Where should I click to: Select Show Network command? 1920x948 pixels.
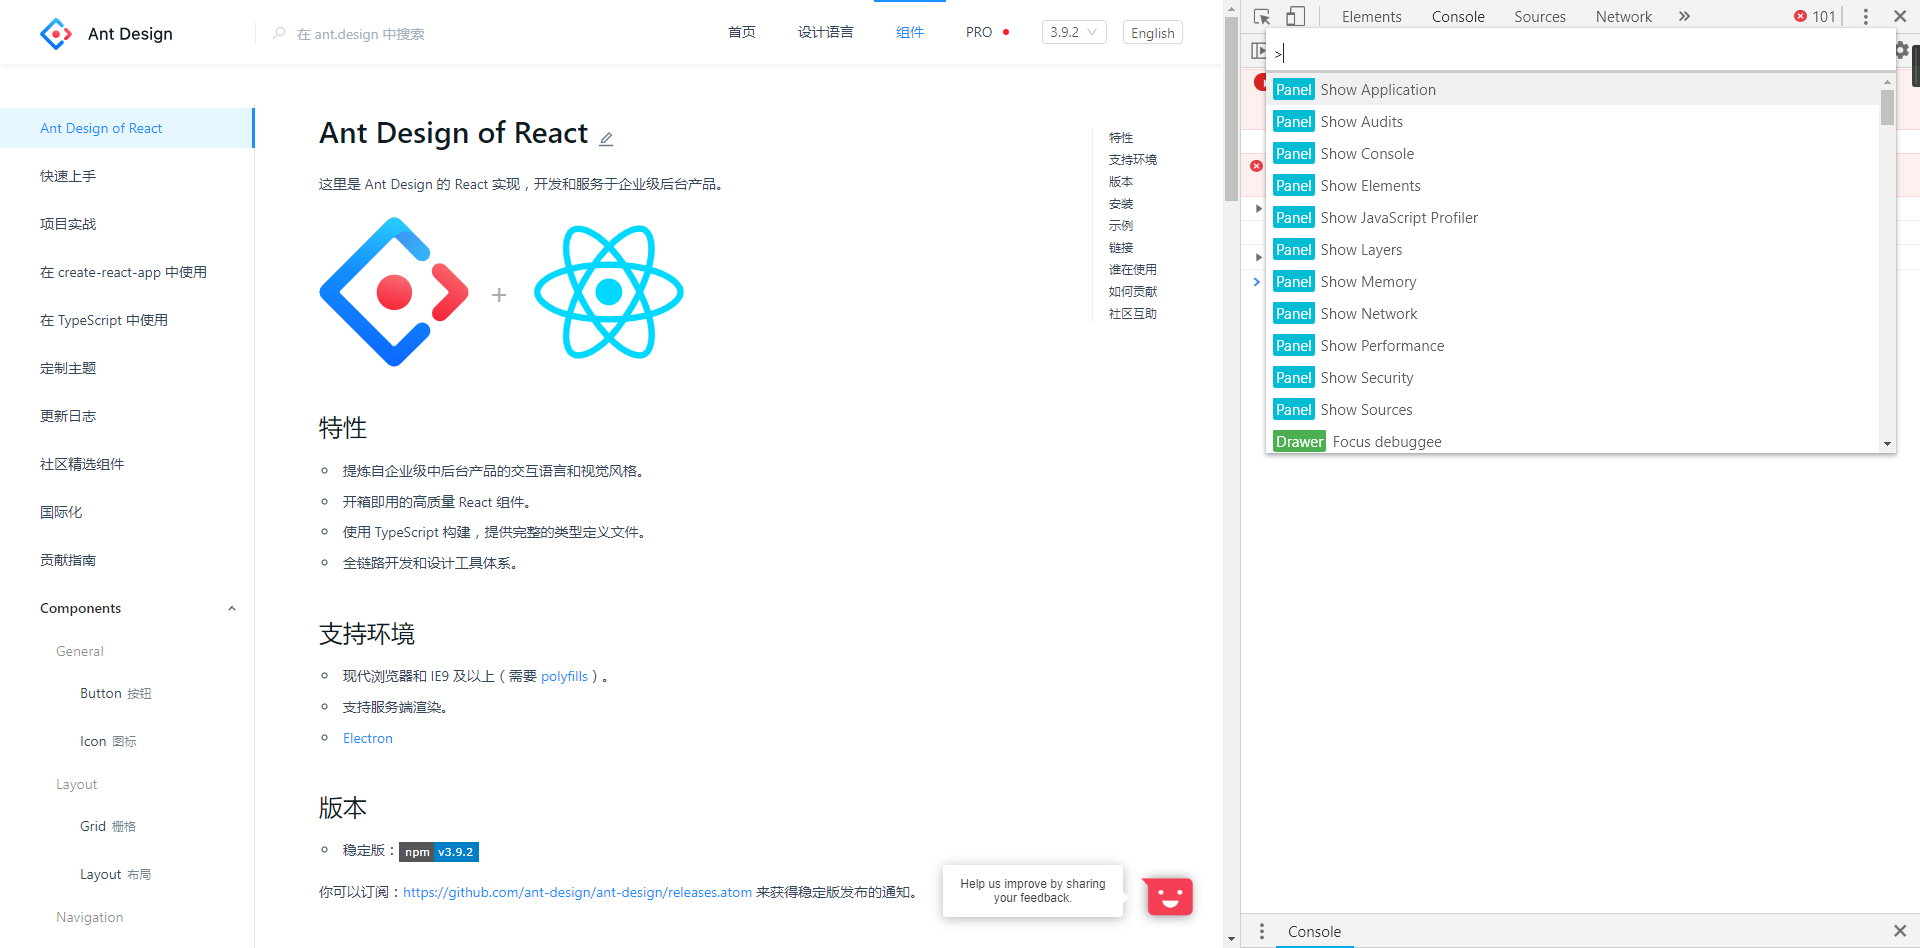[1574, 313]
